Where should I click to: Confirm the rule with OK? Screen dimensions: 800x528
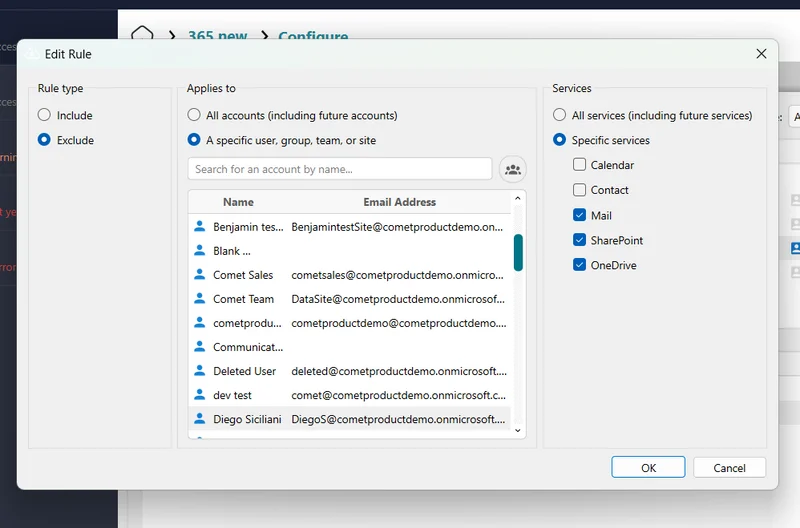pos(648,468)
